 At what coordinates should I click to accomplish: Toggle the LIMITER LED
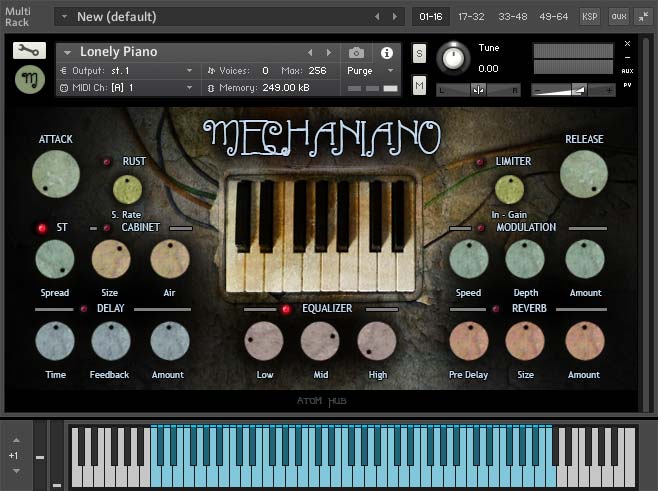480,162
